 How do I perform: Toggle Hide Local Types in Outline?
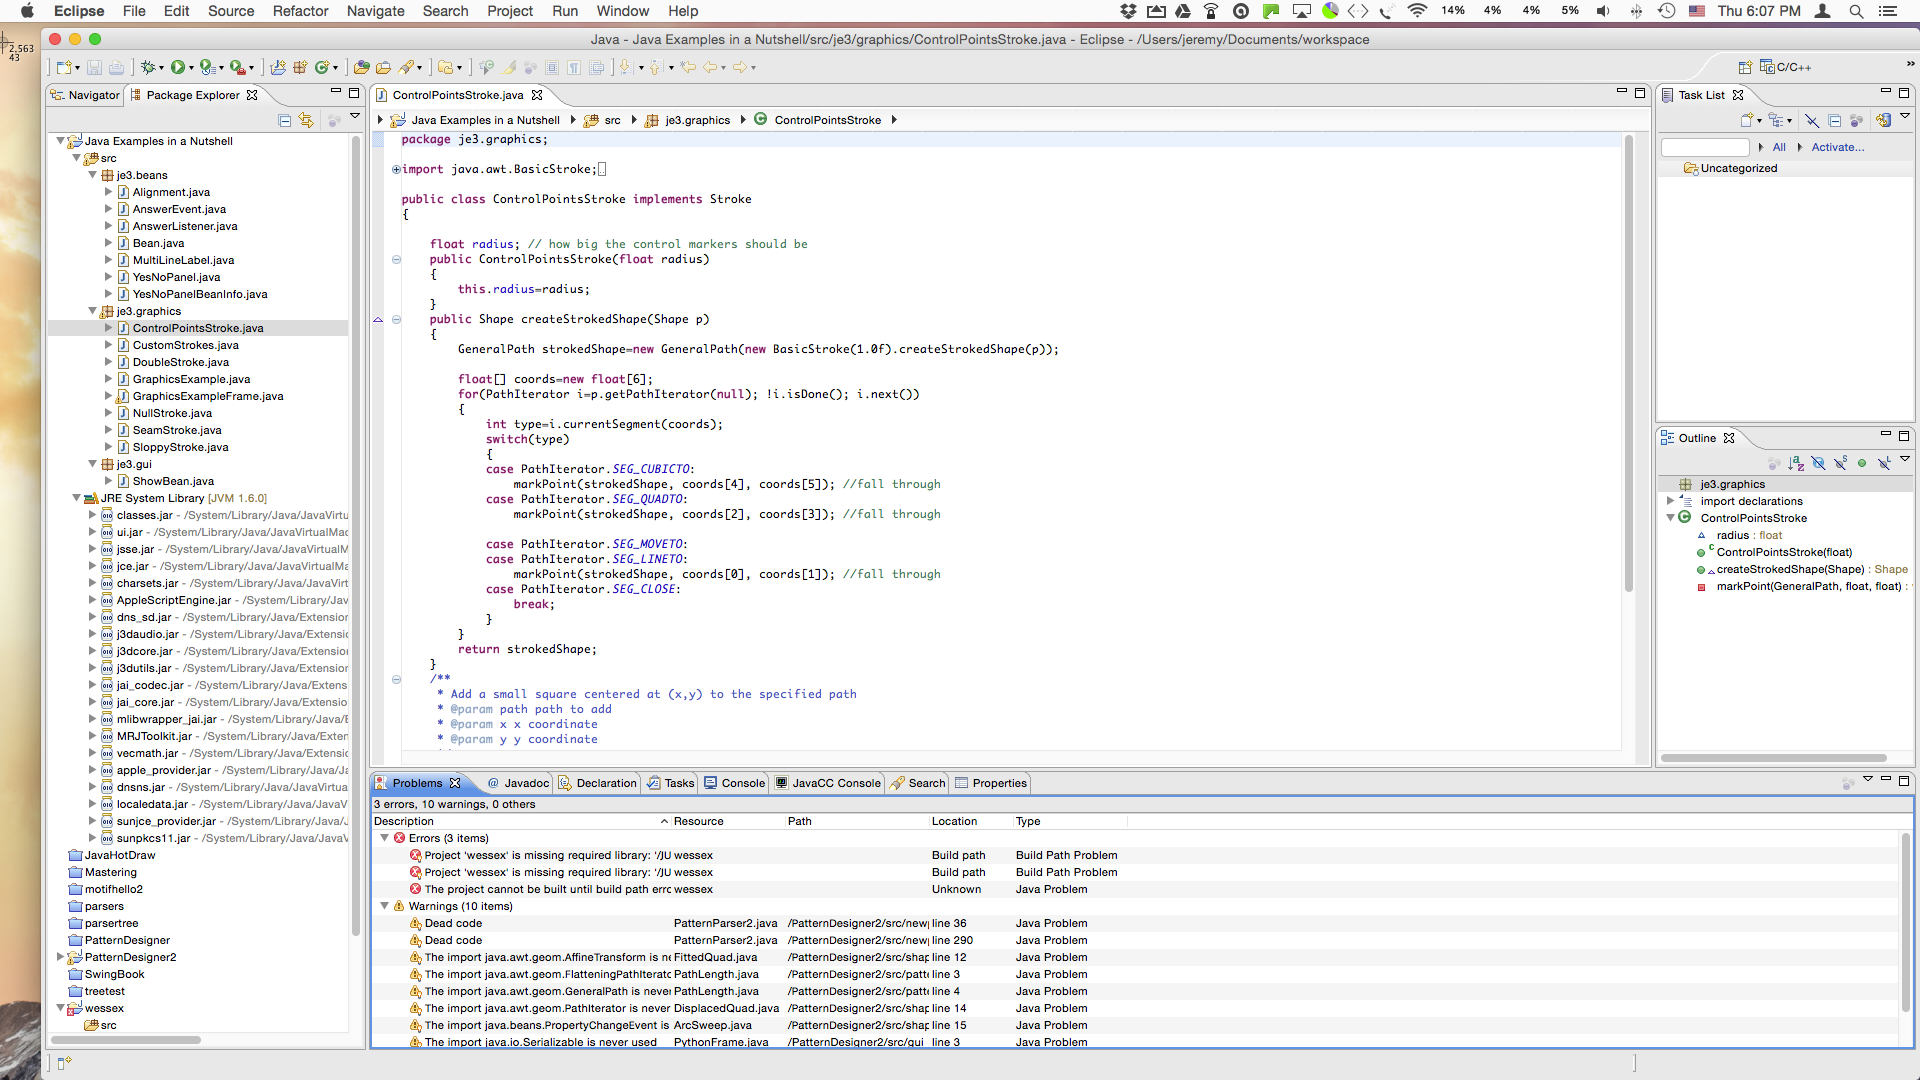1884,463
